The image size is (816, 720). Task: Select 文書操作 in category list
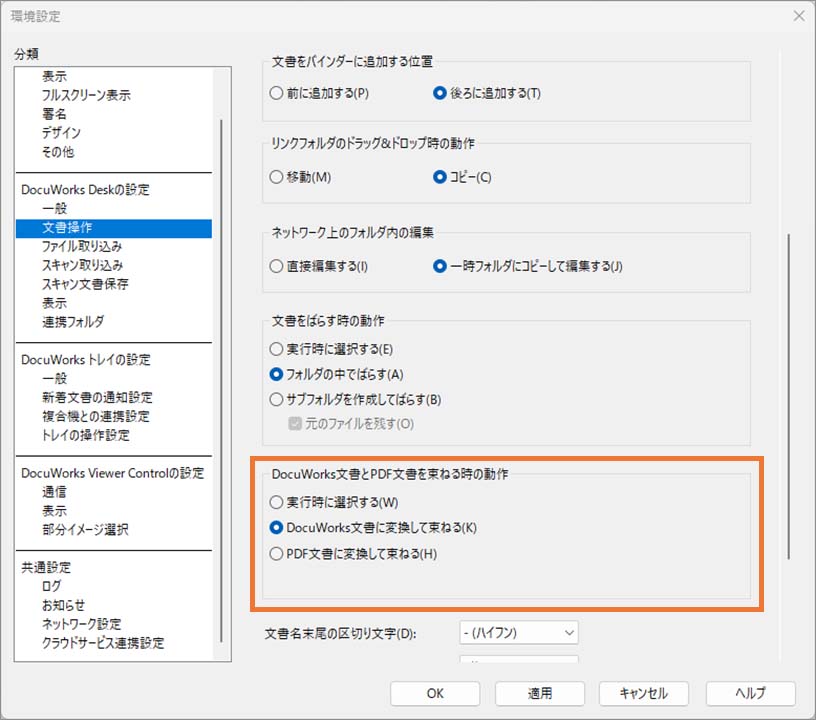(113, 228)
